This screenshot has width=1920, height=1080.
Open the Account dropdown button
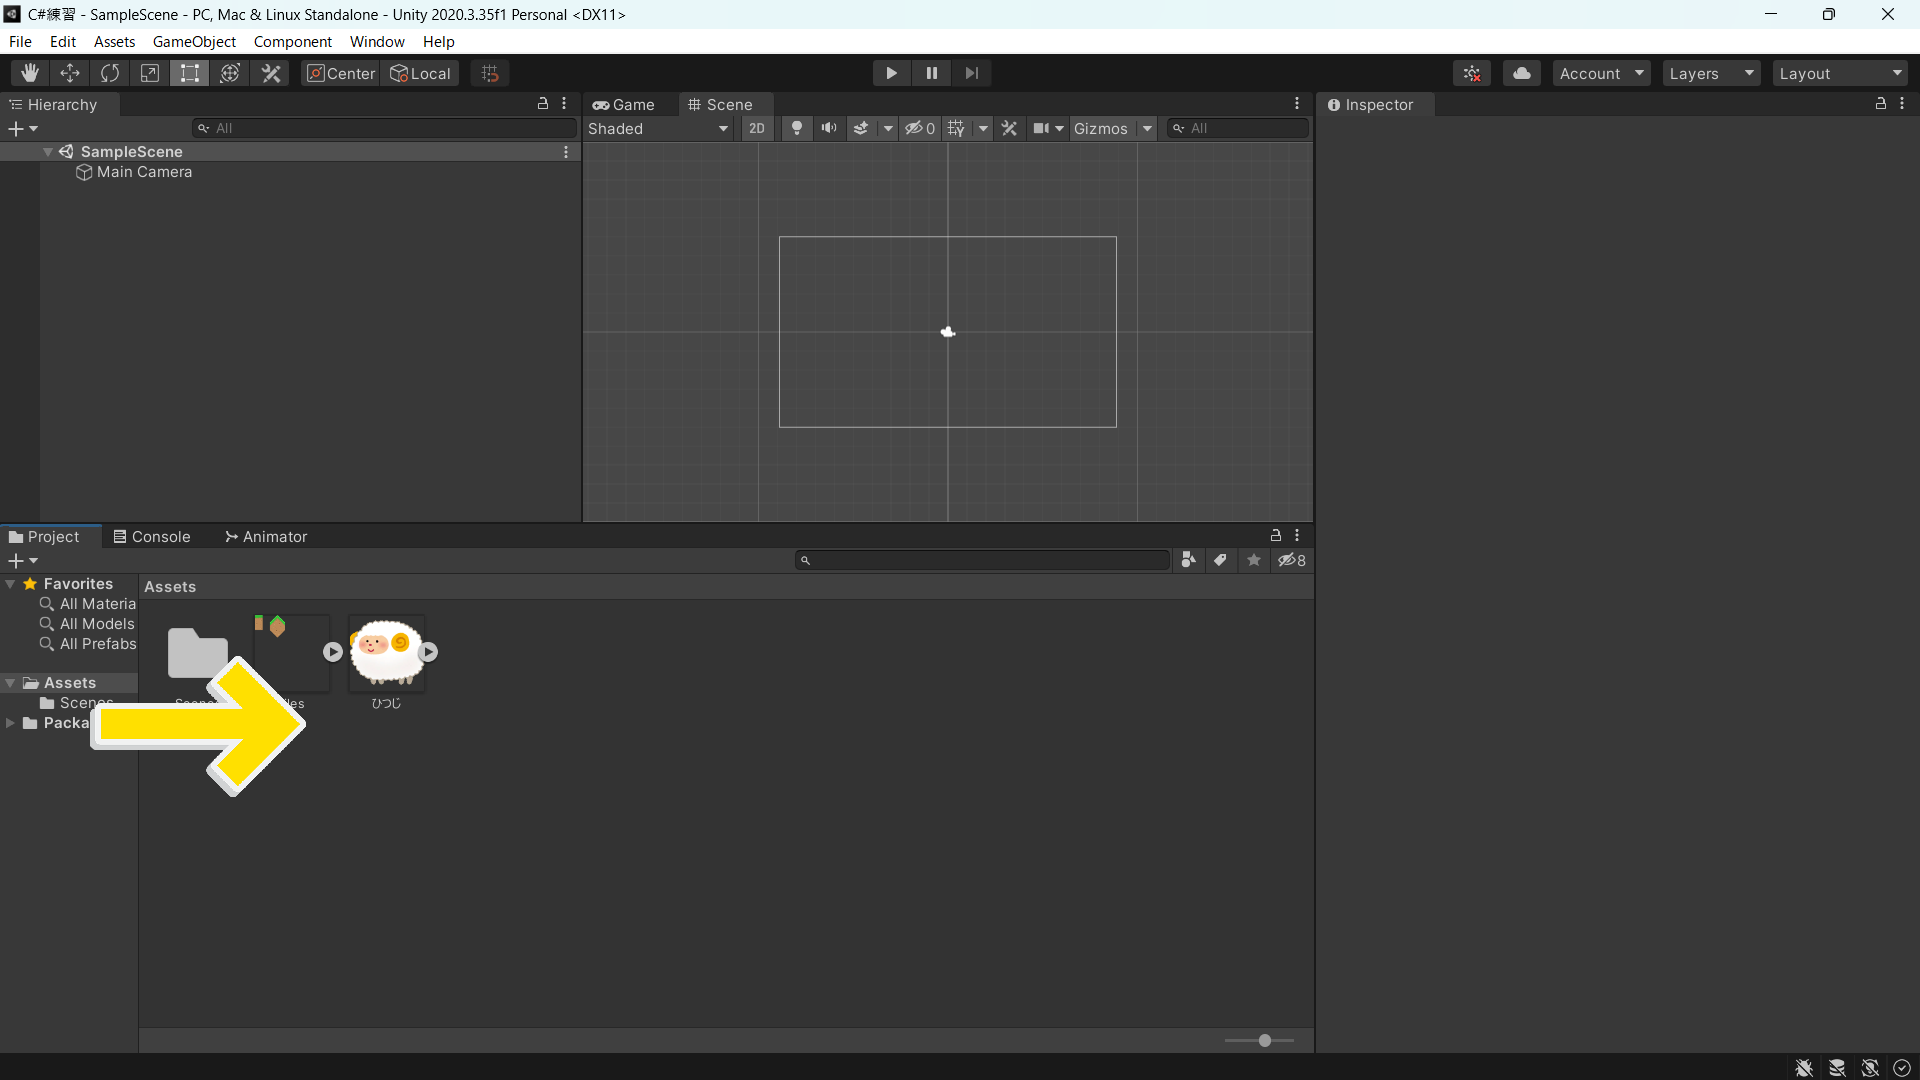point(1601,73)
